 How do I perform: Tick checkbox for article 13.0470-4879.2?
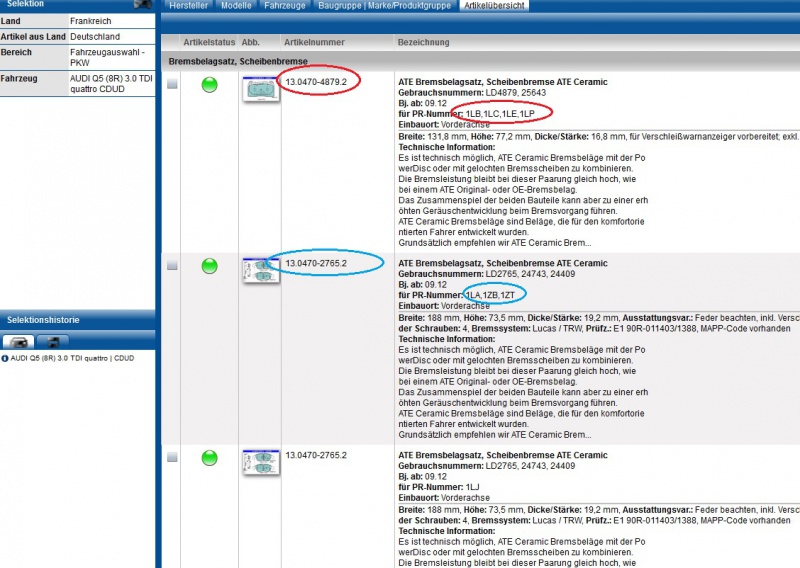[172, 85]
